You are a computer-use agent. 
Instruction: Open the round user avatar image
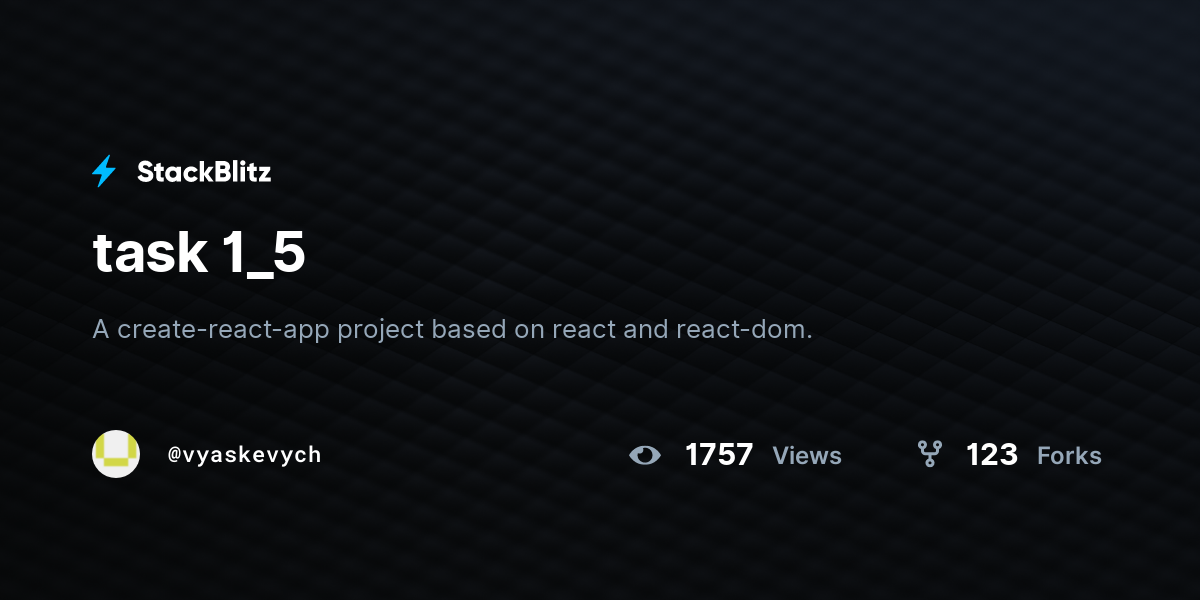point(116,454)
